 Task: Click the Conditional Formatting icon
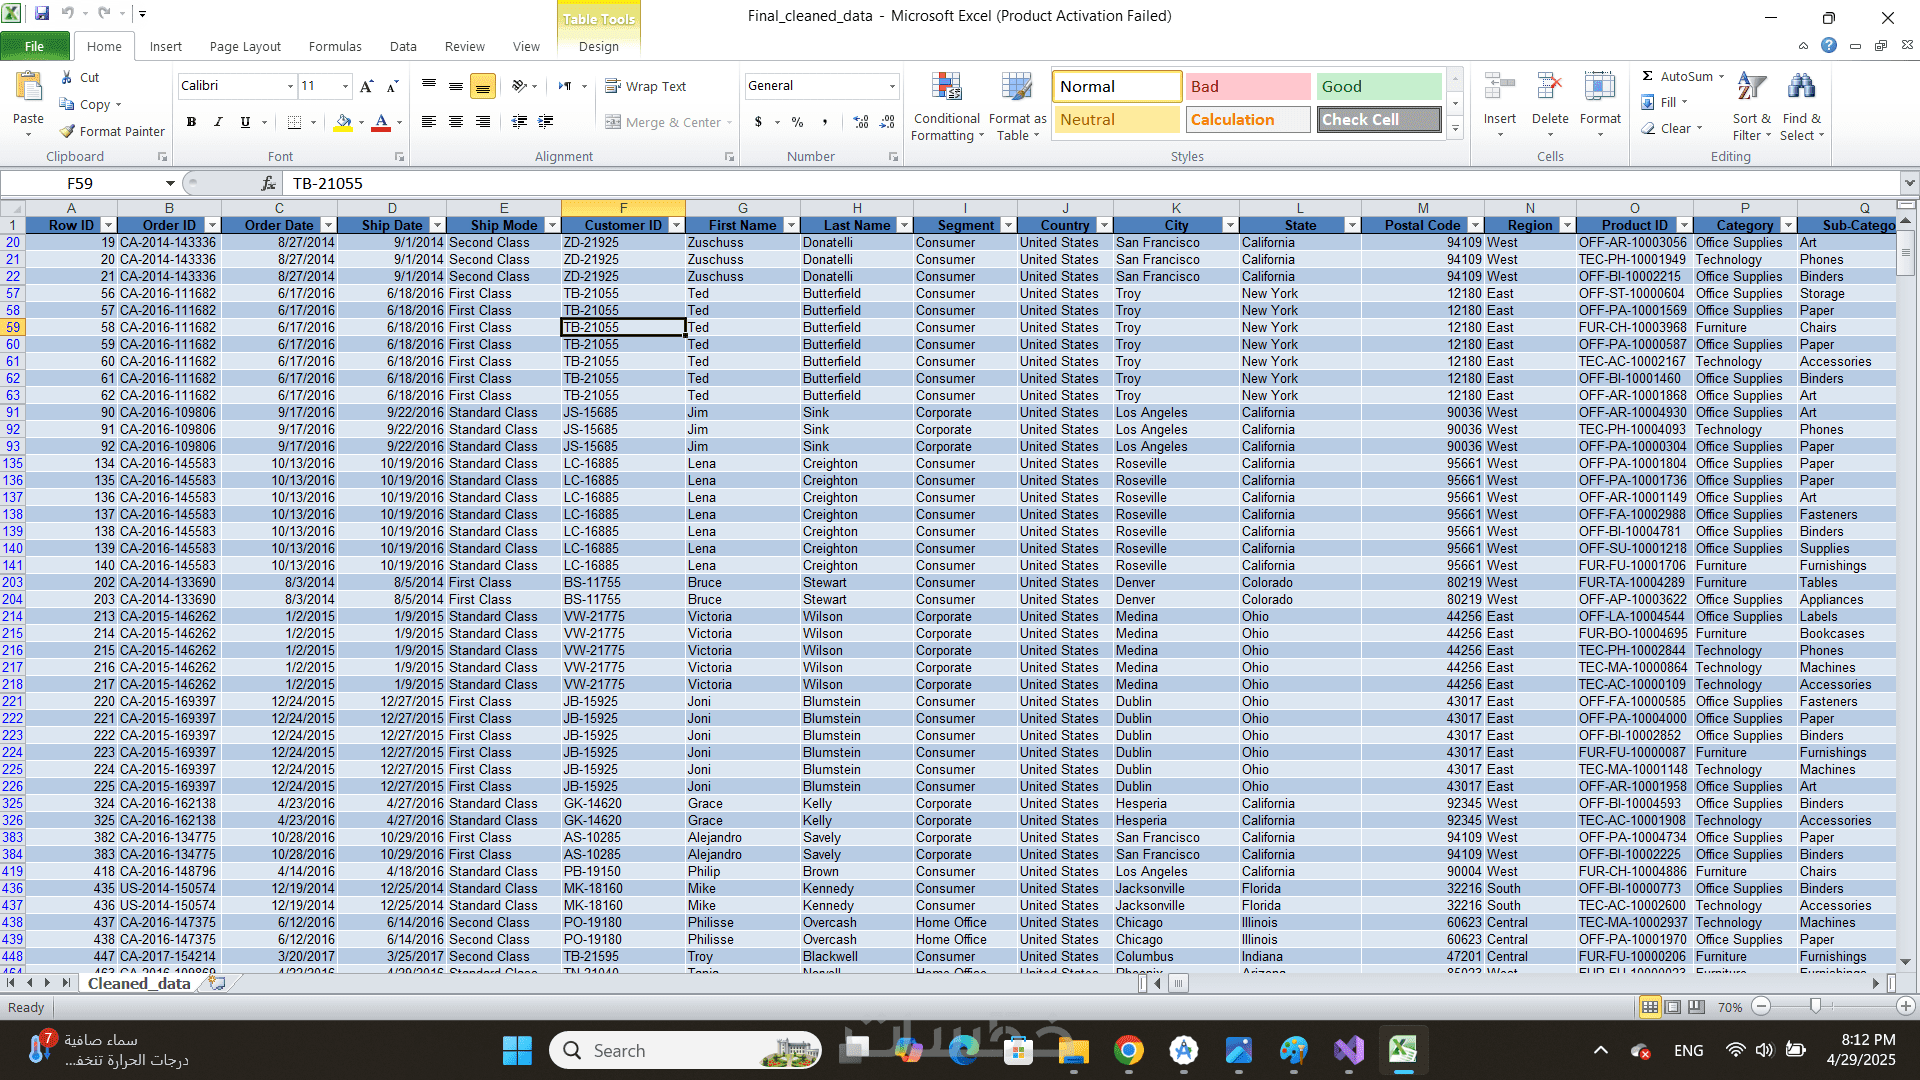click(946, 88)
